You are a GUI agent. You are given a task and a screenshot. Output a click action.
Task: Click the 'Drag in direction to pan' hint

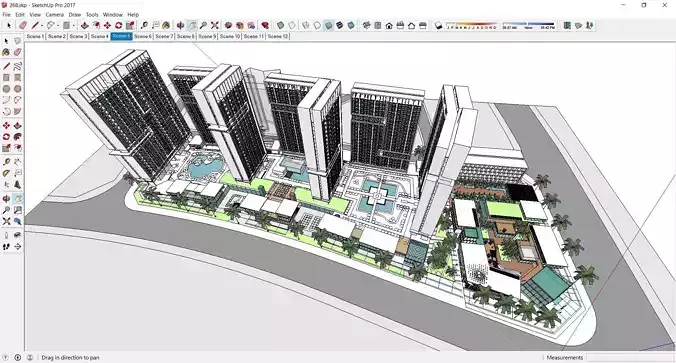point(70,357)
